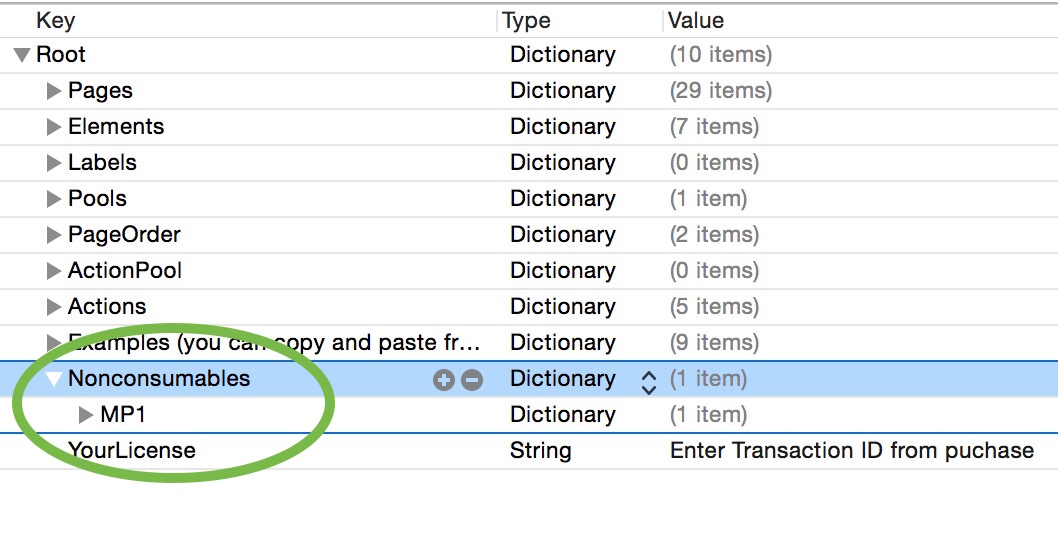Expand the Actions dictionary
1058x542 pixels.
55,307
